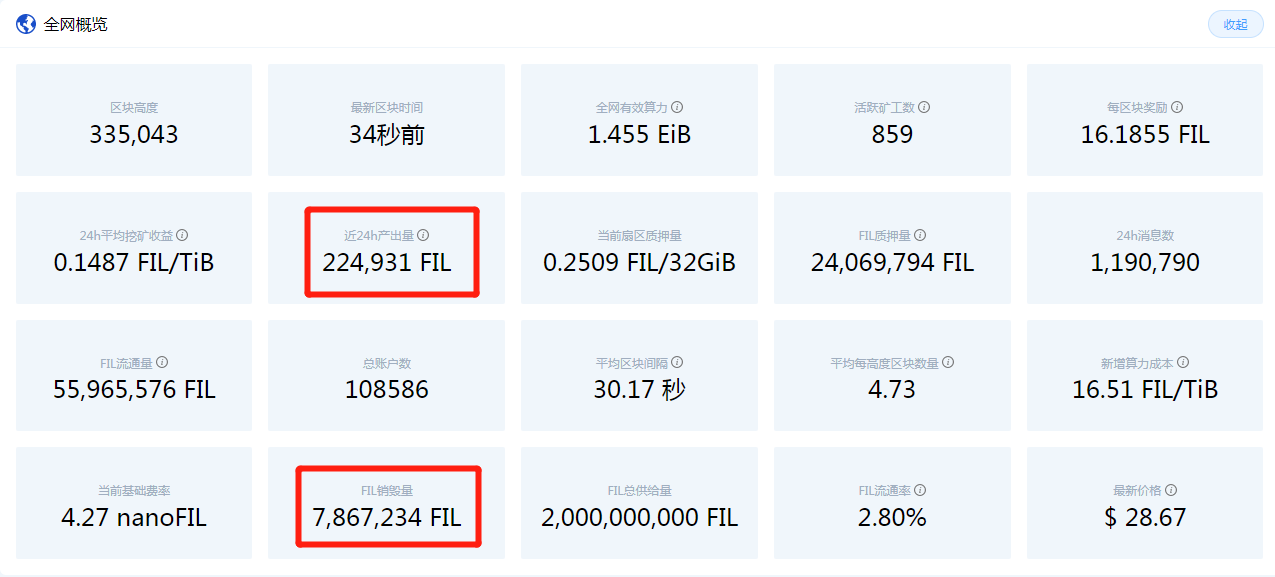
Task: Click the 全网概览 section title
Action: tap(76, 24)
